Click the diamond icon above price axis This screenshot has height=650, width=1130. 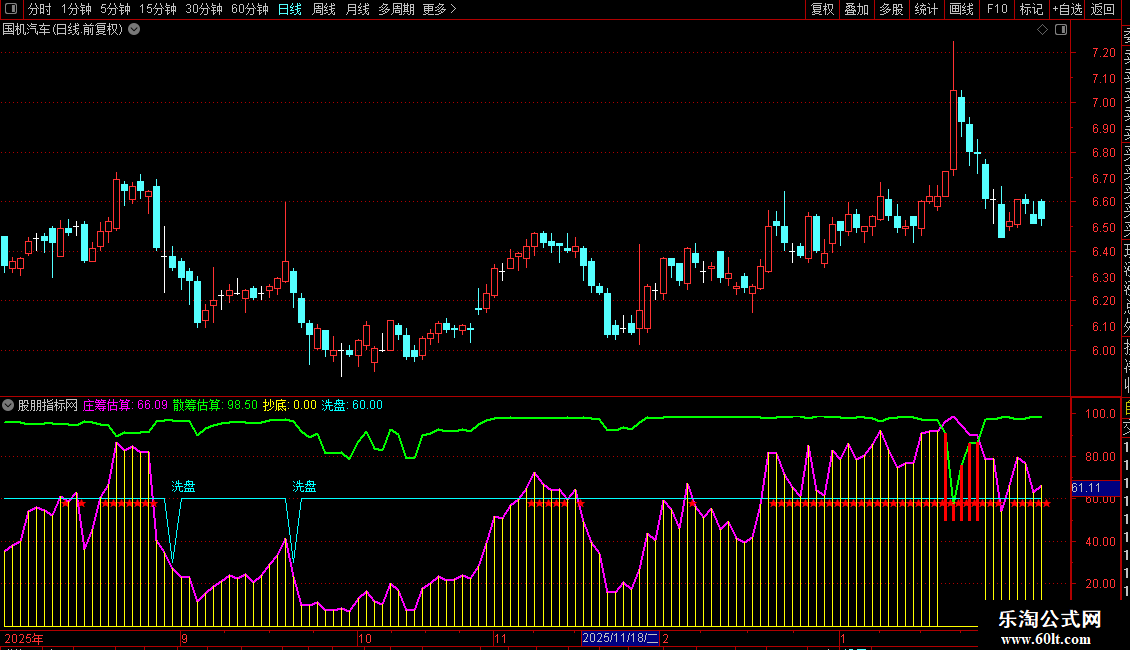[x=1042, y=30]
